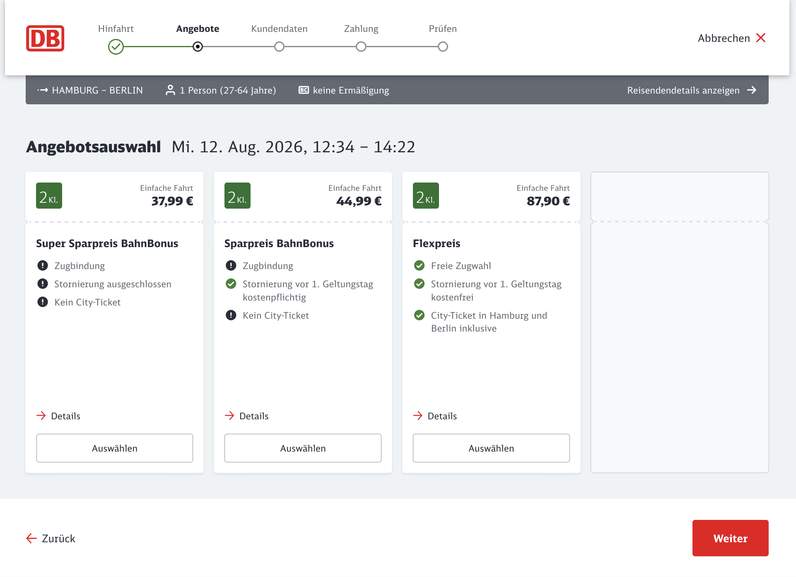The height and width of the screenshot is (577, 796).
Task: Click the warning icon by Sparpreis BahnBonus Zugbindung
Action: click(231, 265)
